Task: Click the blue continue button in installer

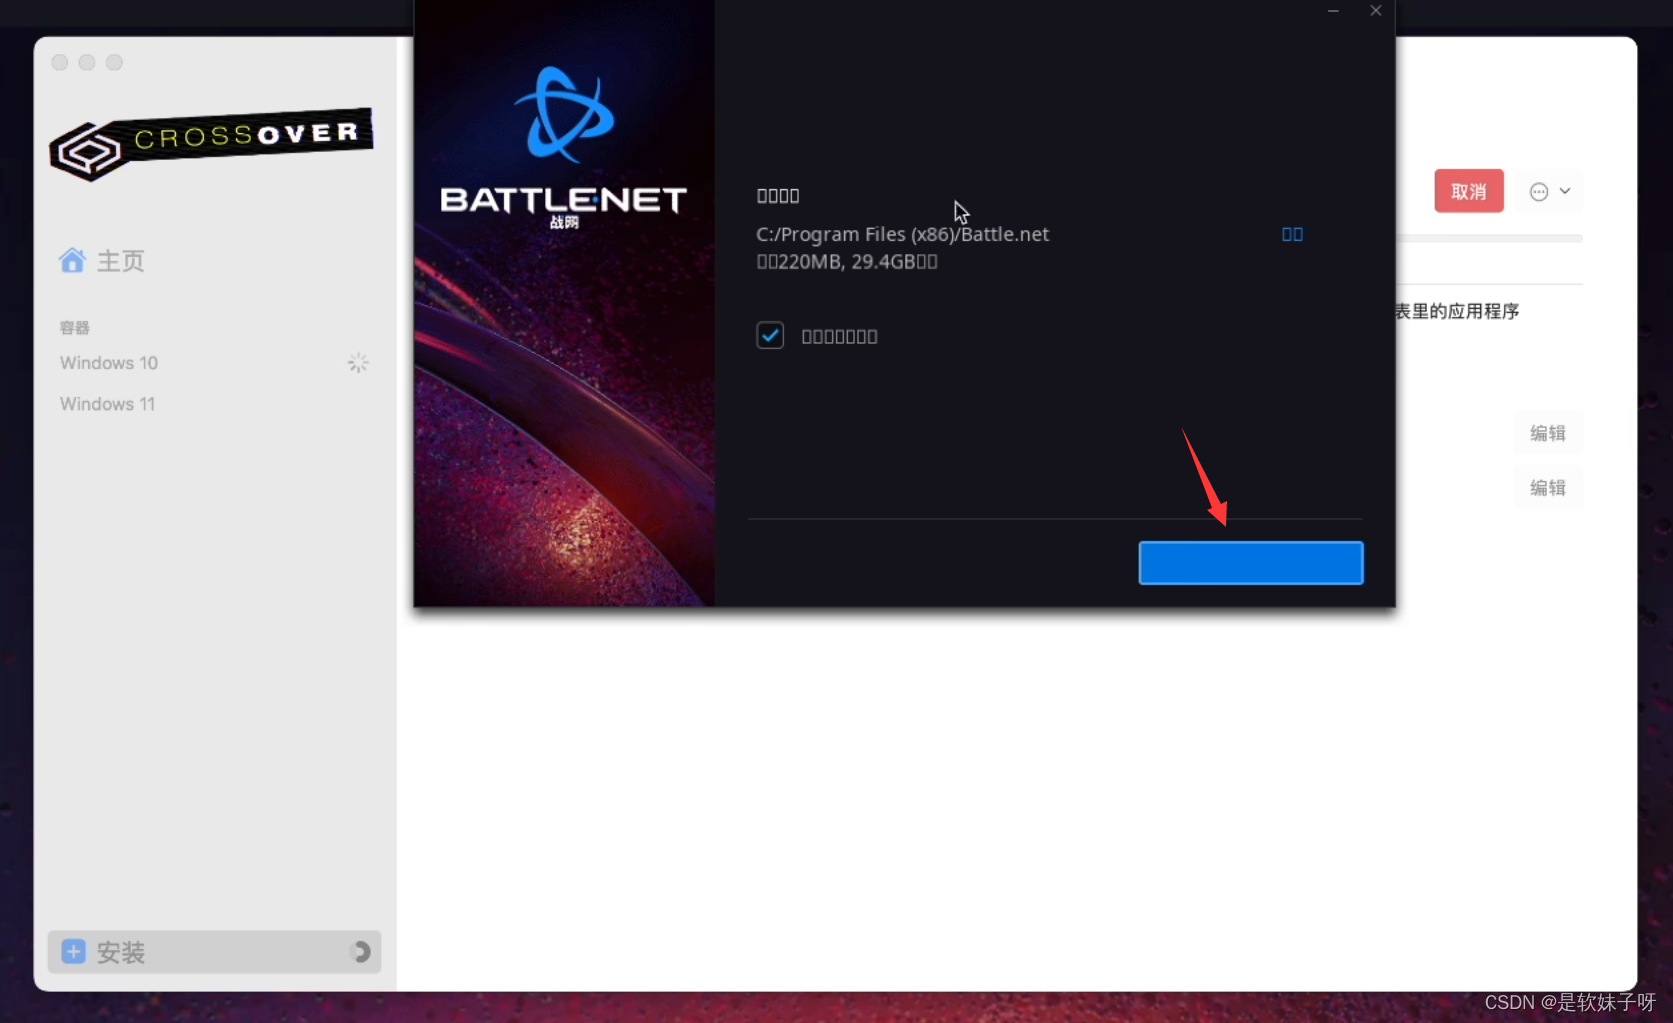Action: 1251,563
